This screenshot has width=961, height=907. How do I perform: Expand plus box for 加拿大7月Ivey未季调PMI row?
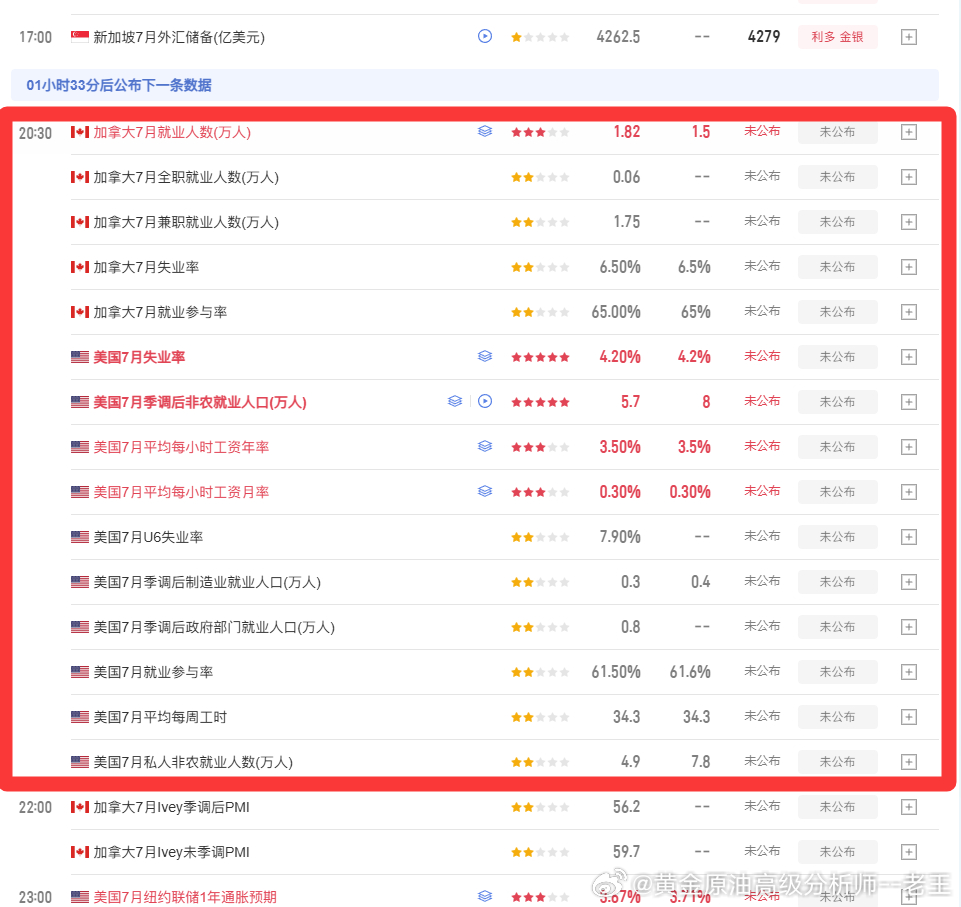pyautogui.click(x=909, y=852)
